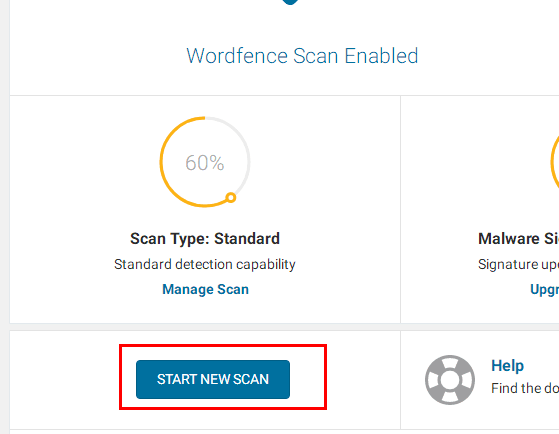This screenshot has height=434, width=559.
Task: Click the Standard detection capability text
Action: [x=205, y=264]
